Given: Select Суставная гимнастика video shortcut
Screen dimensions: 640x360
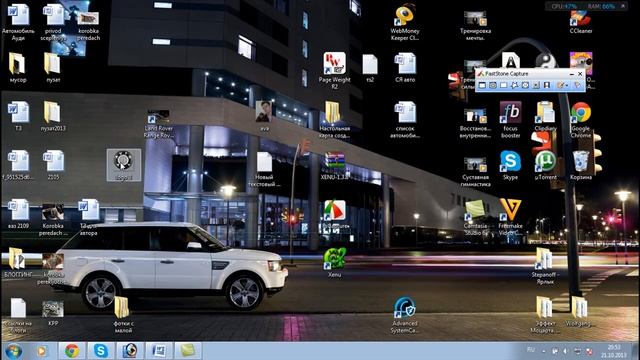Looking at the screenshot, I should 475,172.
